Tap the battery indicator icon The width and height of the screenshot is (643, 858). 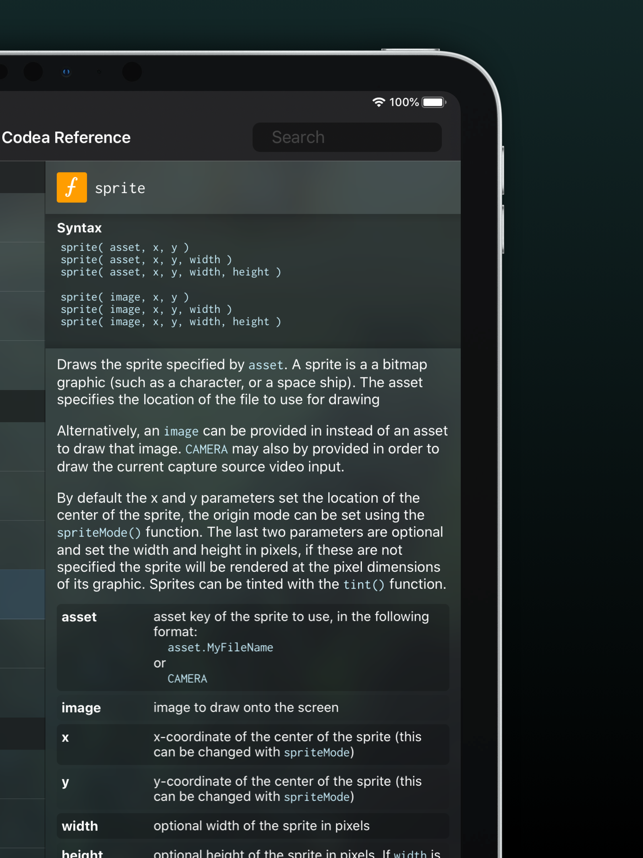pyautogui.click(x=434, y=102)
